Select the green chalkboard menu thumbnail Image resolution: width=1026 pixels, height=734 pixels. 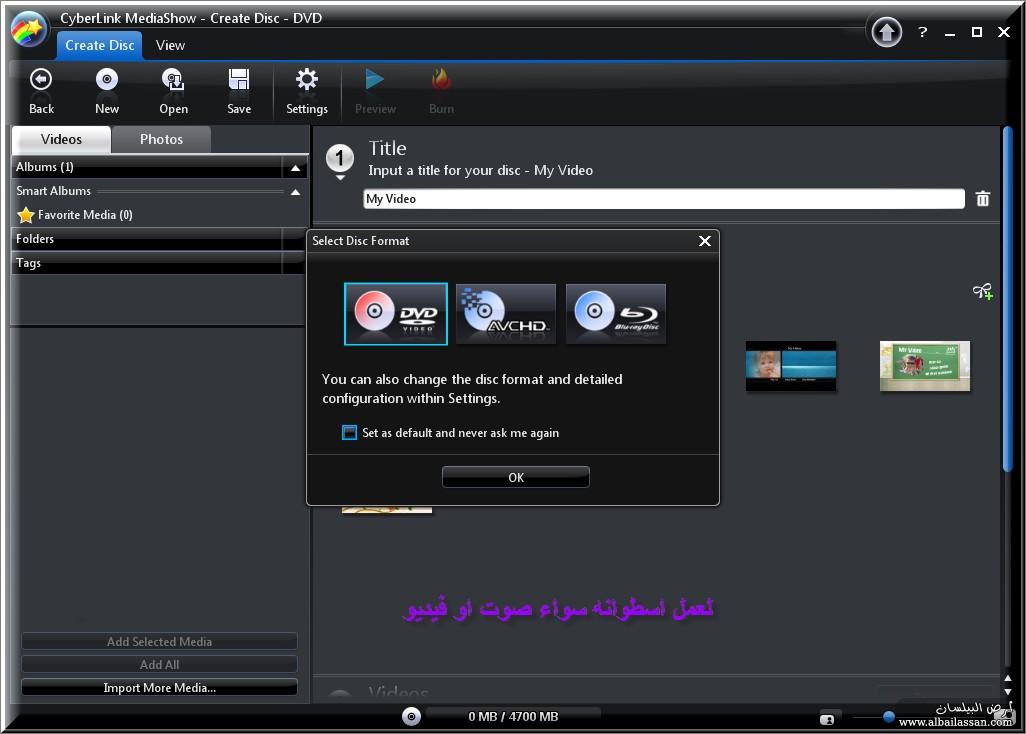point(925,366)
